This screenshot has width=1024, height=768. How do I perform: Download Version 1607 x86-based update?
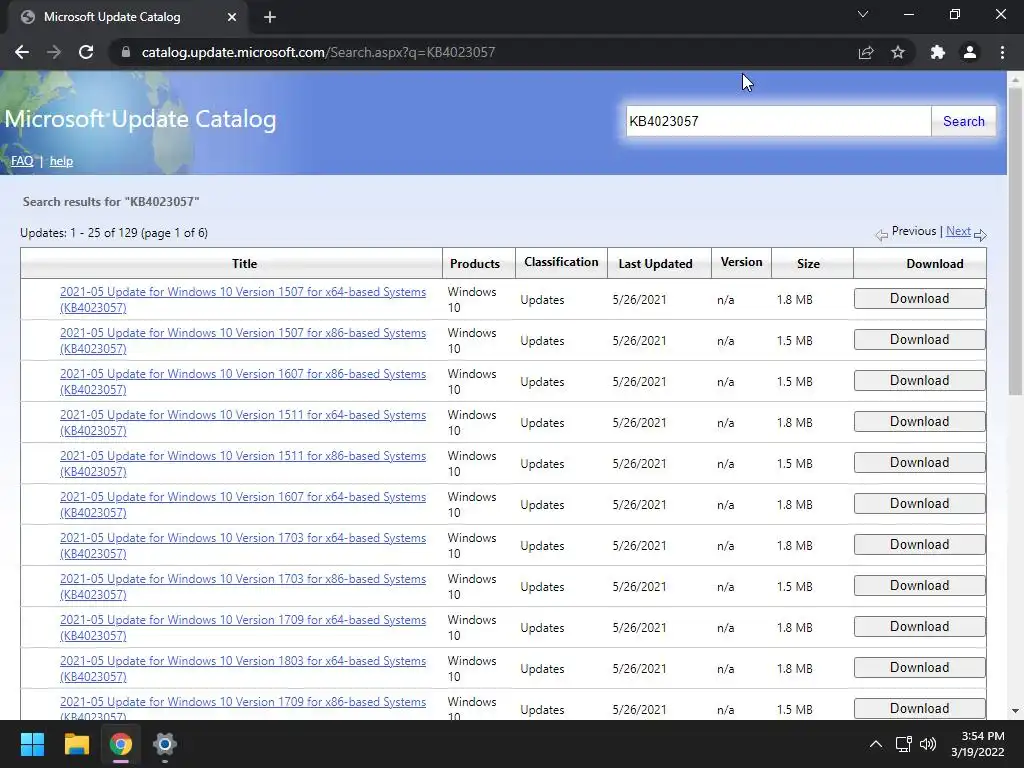pos(920,381)
